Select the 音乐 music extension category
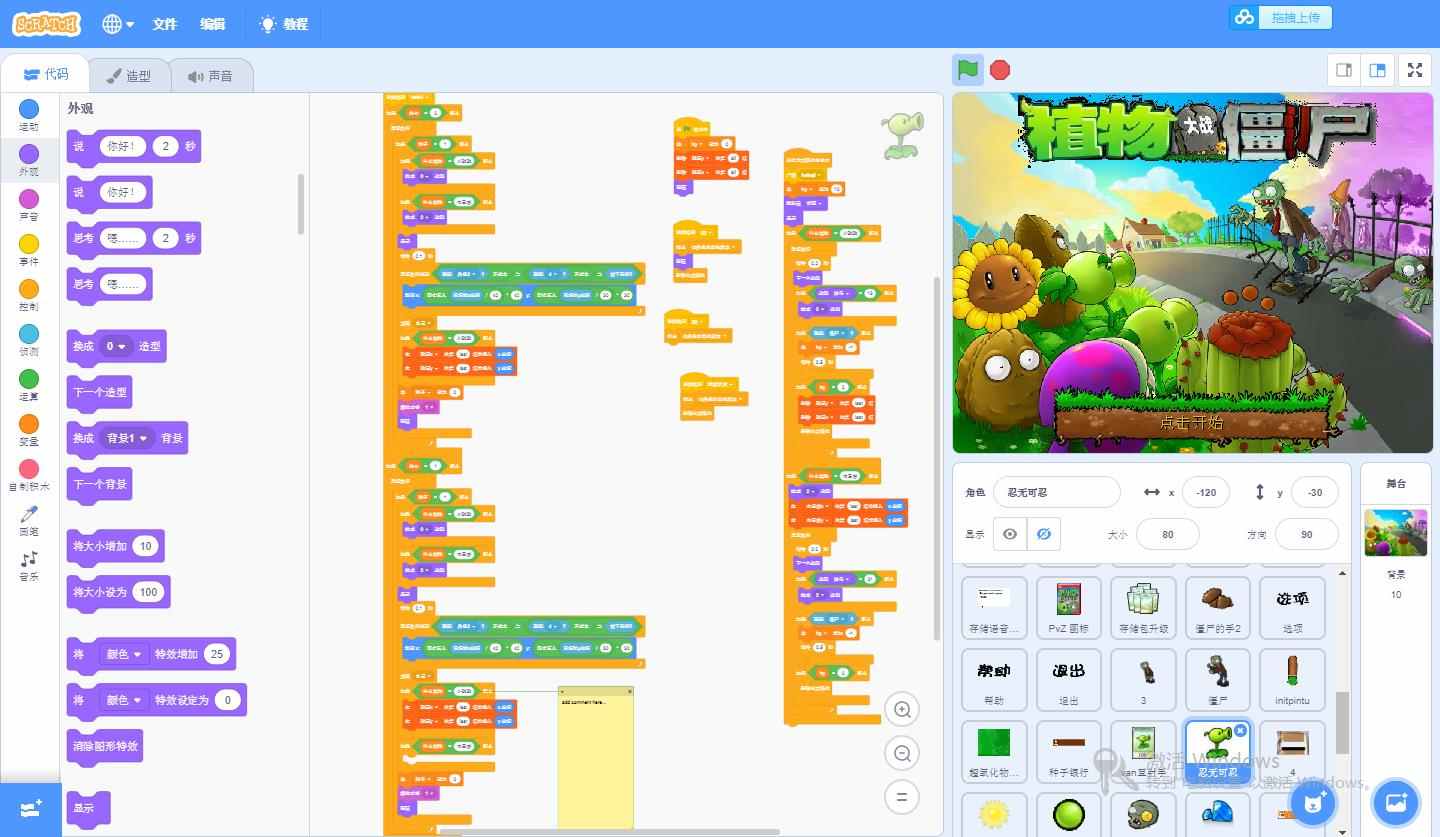Screen dimensions: 1440x837 [x=29, y=565]
